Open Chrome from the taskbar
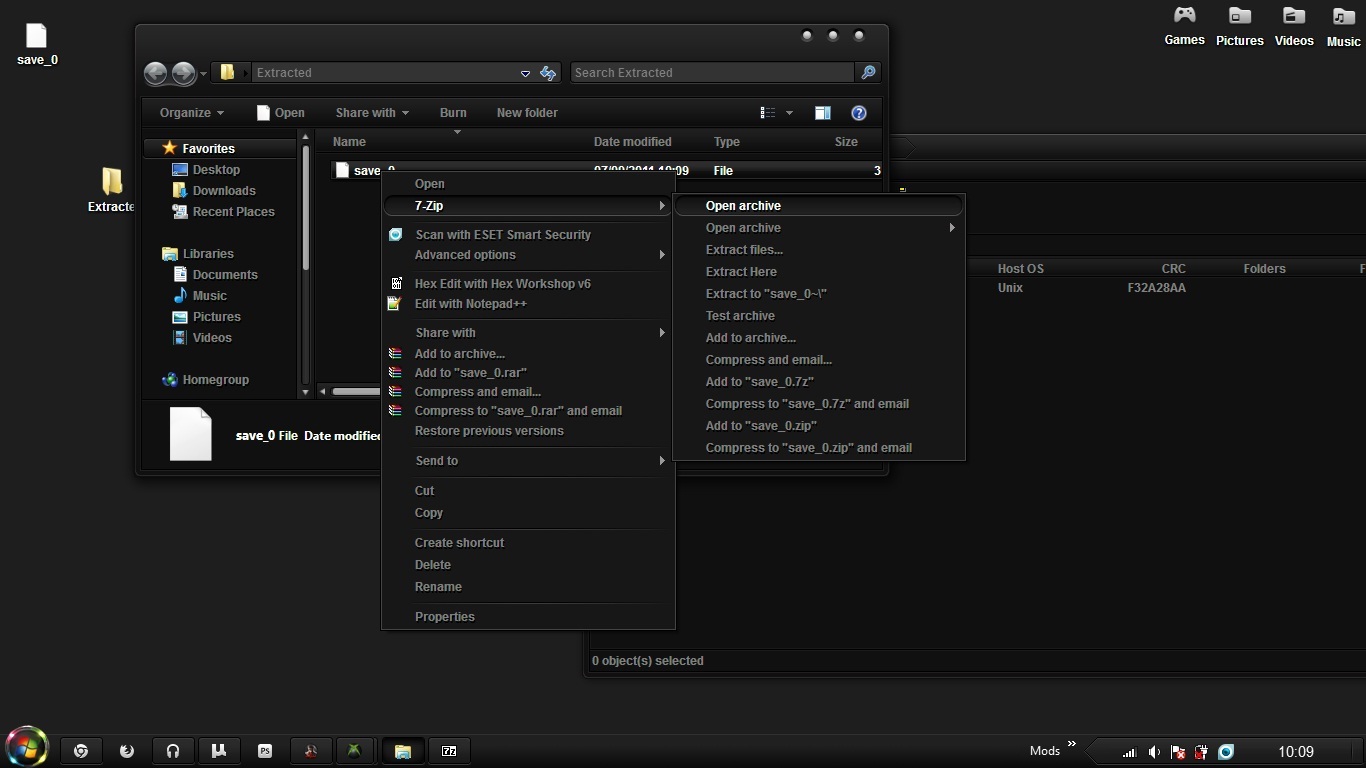This screenshot has height=768, width=1366. click(81, 751)
